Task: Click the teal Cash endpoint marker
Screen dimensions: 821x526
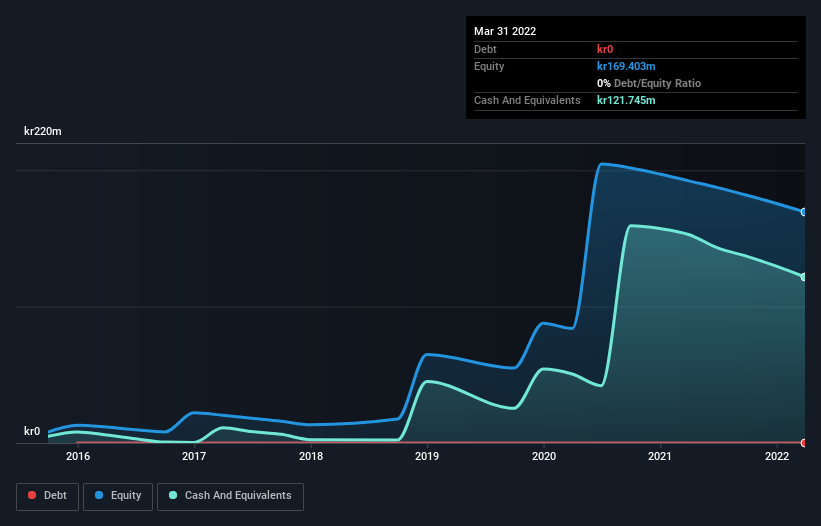Action: coord(804,277)
